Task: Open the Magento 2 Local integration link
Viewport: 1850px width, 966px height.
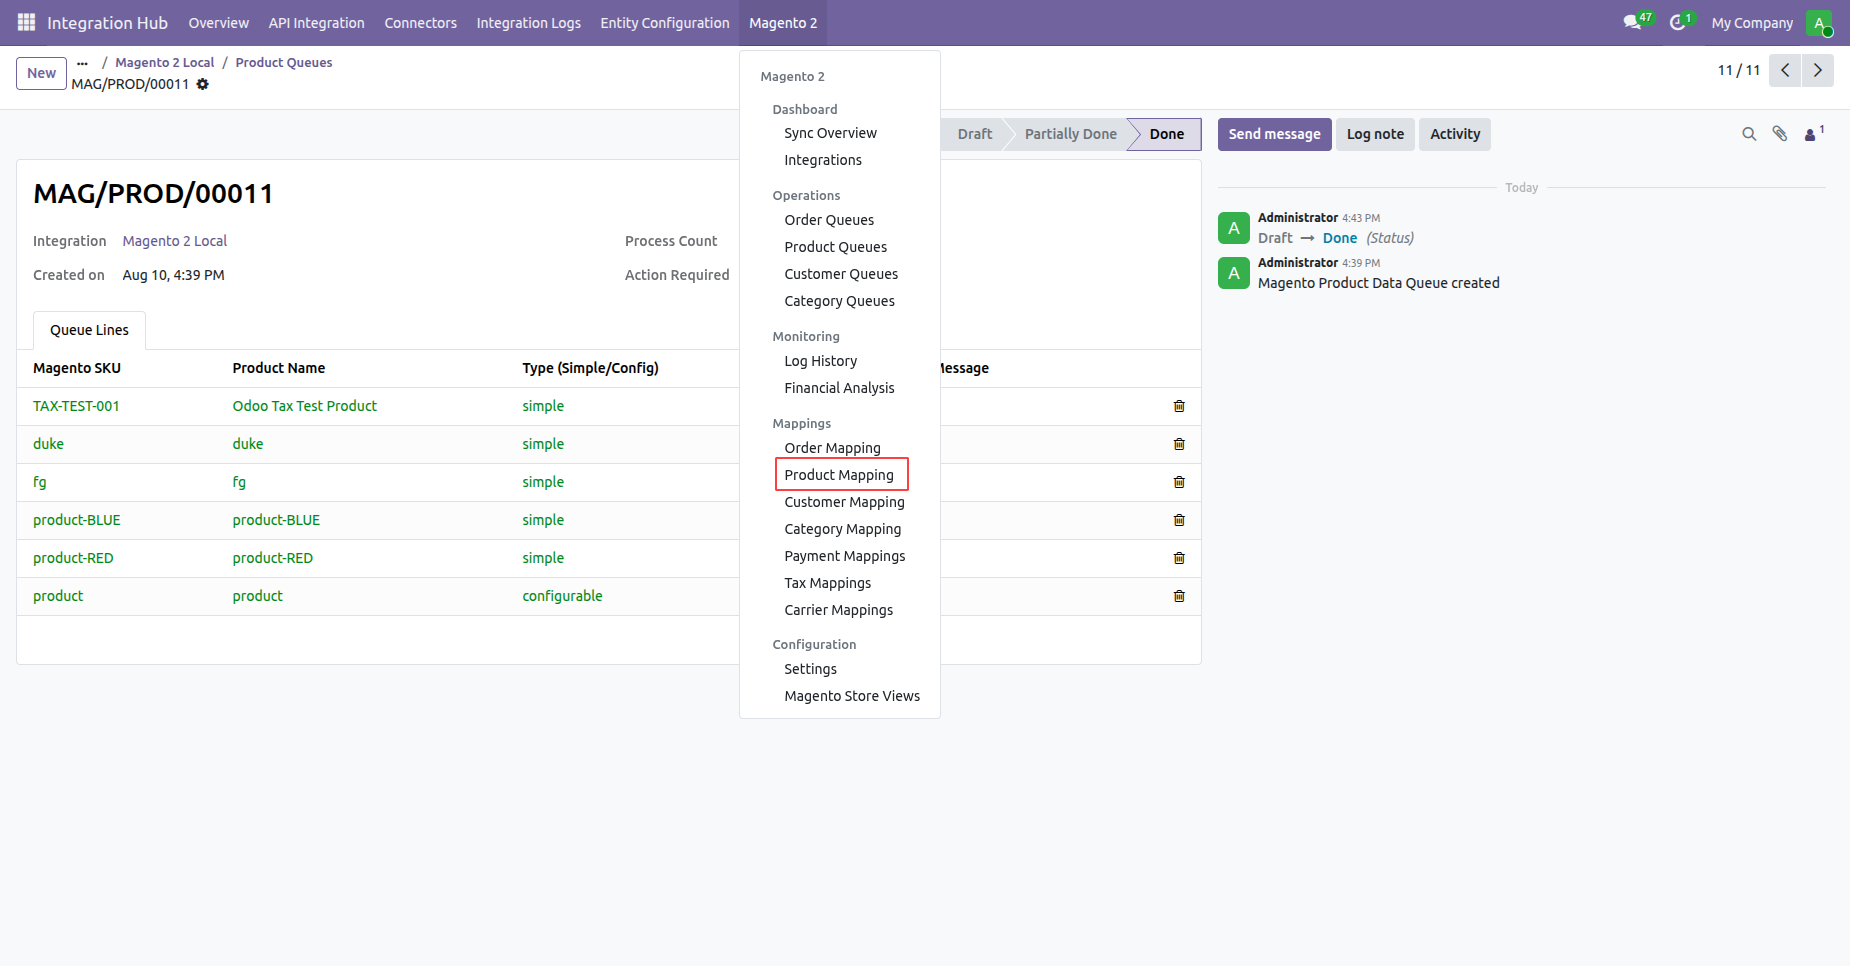Action: click(175, 241)
